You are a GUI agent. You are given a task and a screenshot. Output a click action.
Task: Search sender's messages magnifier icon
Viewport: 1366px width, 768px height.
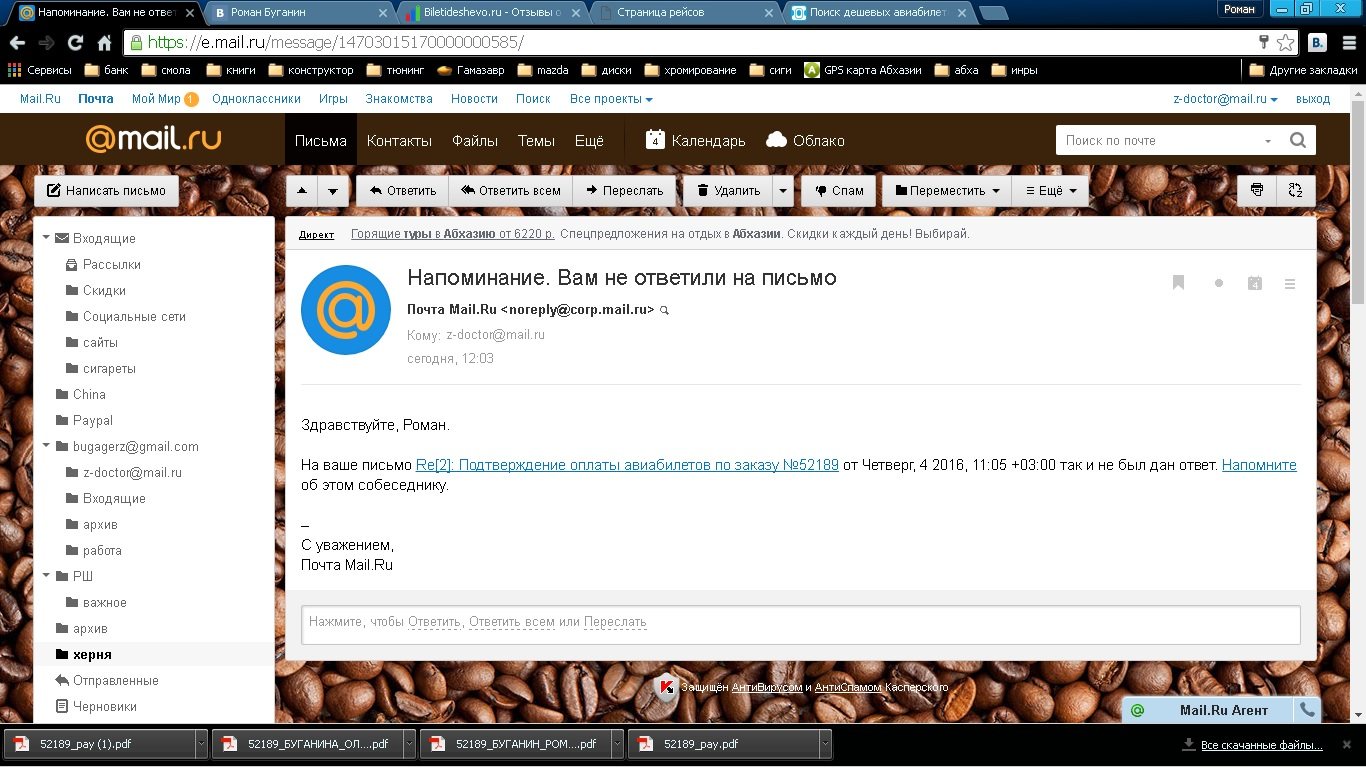click(665, 311)
